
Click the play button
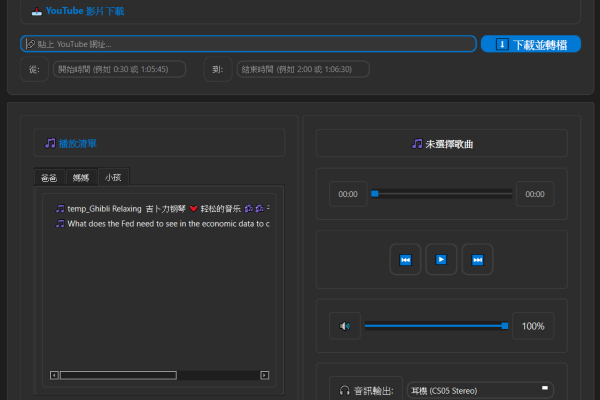point(441,260)
